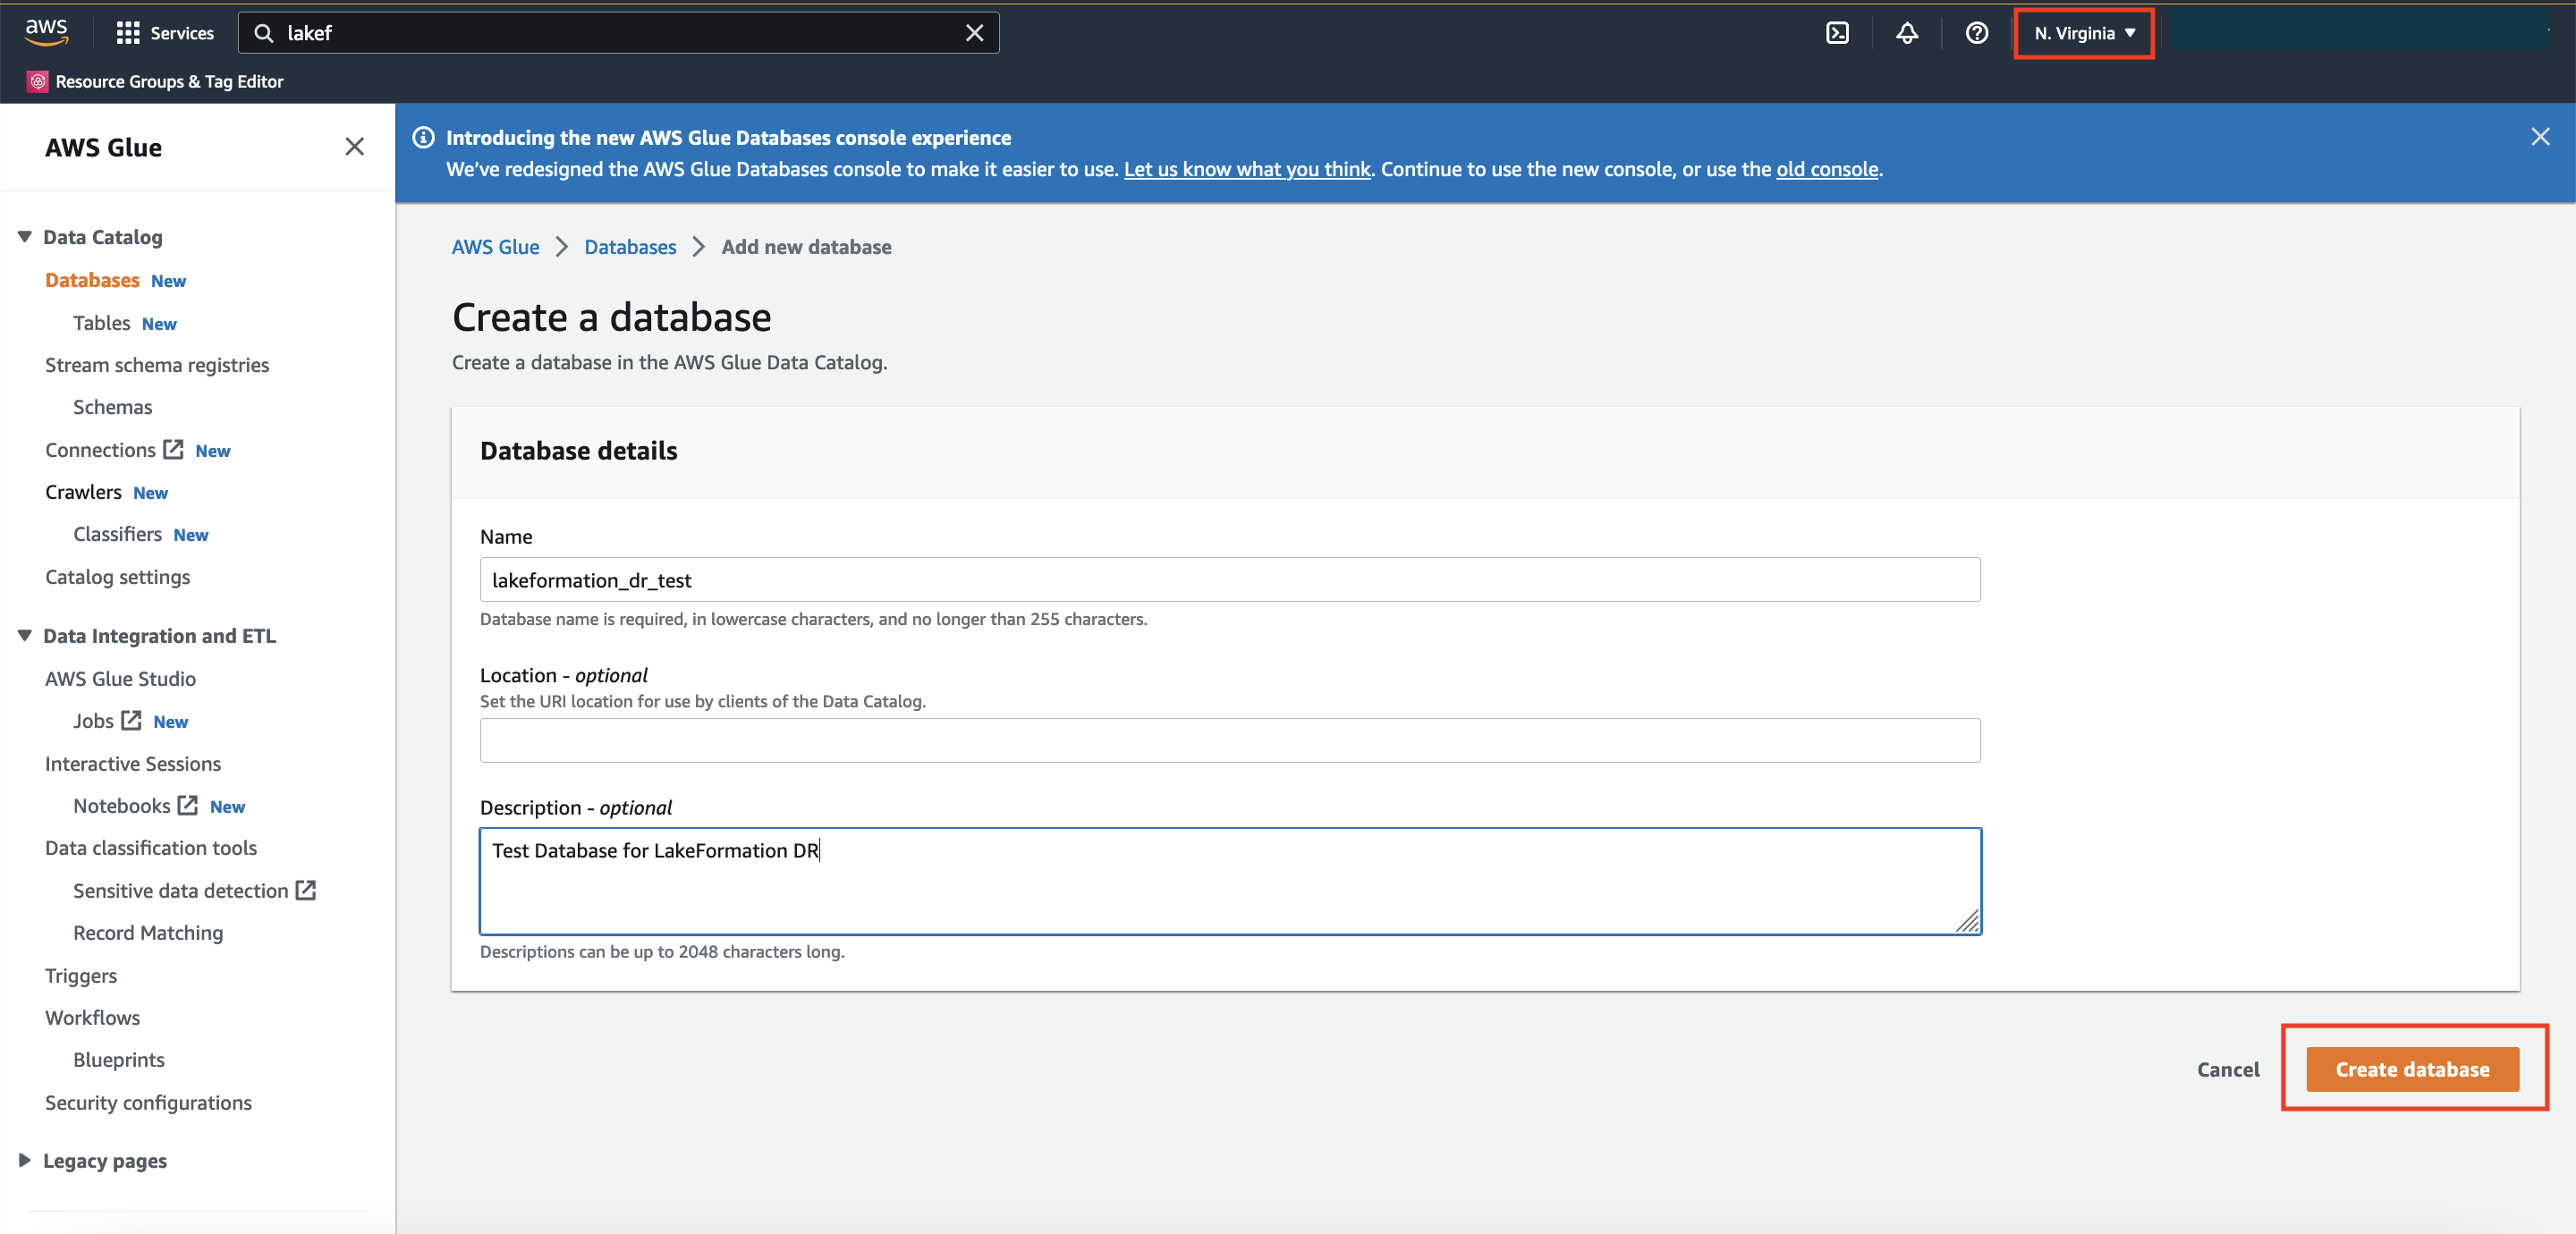Open Crawlers in the sidebar
The width and height of the screenshot is (2576, 1234).
point(83,492)
